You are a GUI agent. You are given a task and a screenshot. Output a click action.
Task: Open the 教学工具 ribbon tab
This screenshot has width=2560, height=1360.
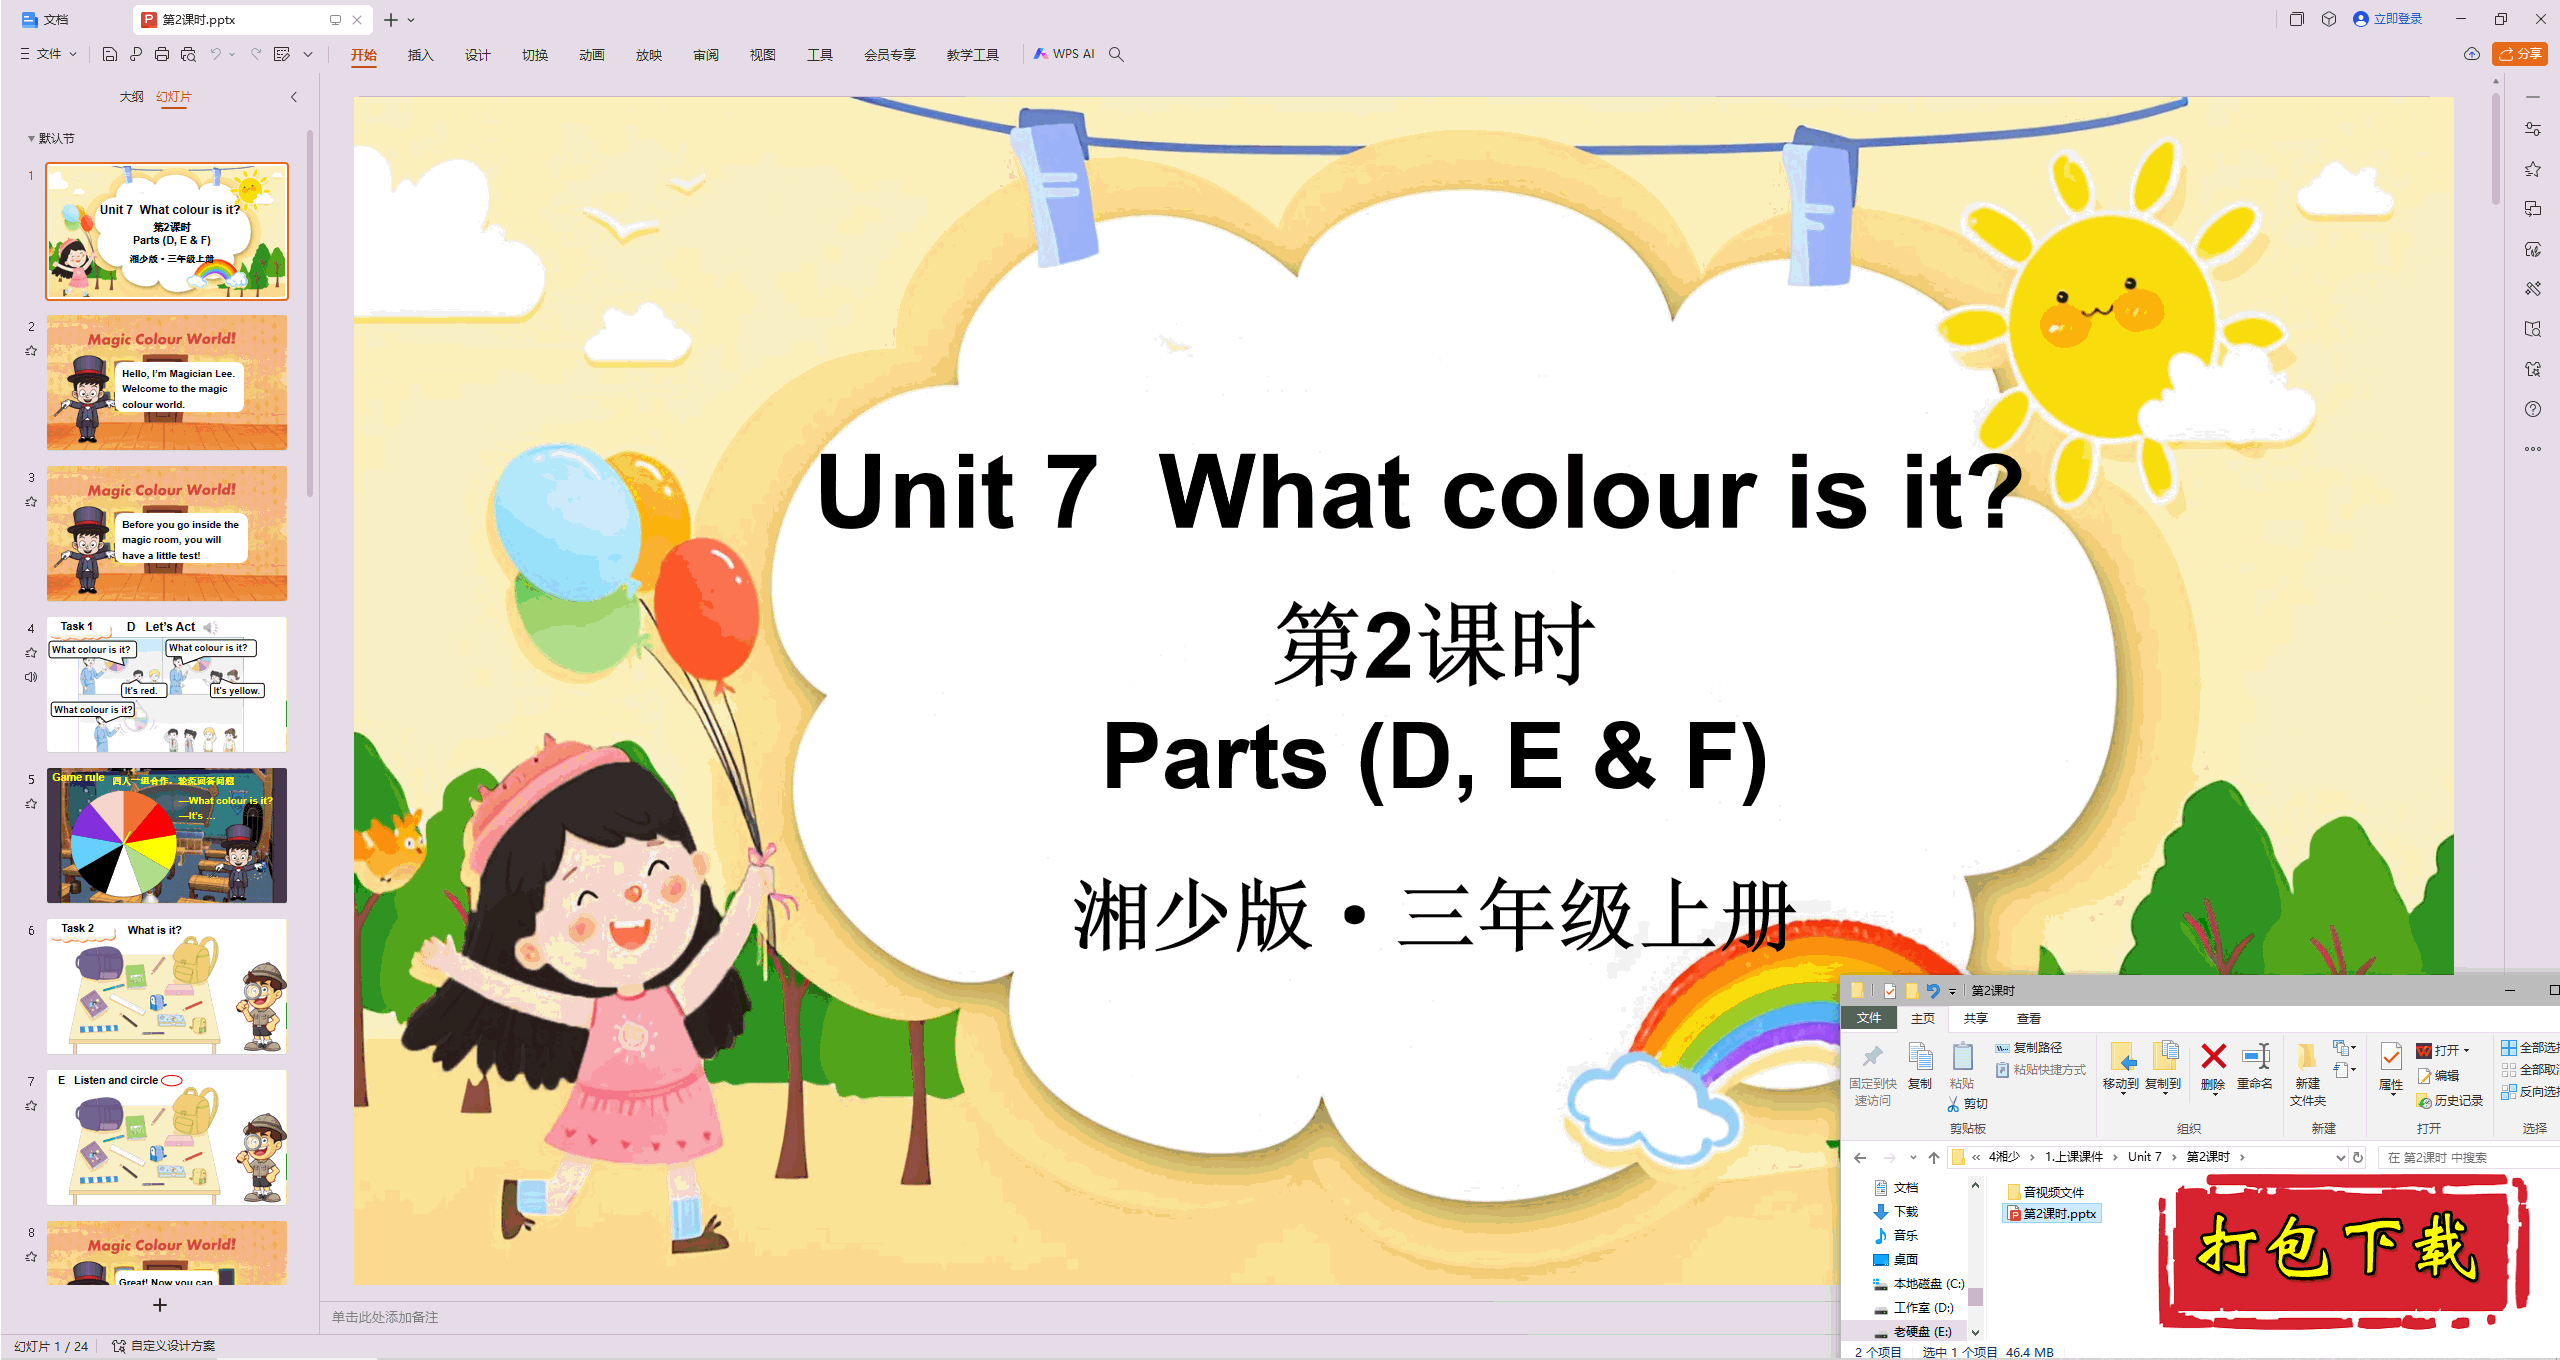click(973, 54)
